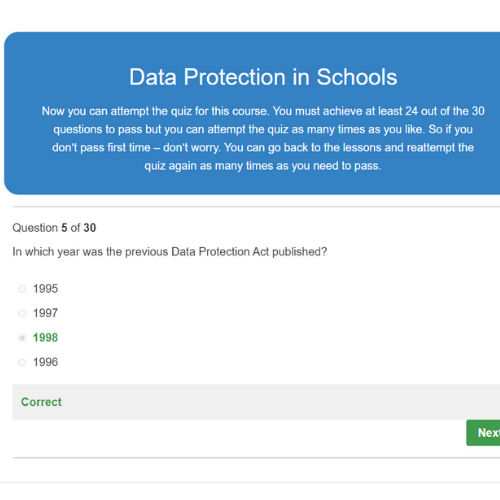Select the 1995 radio button

(22, 289)
